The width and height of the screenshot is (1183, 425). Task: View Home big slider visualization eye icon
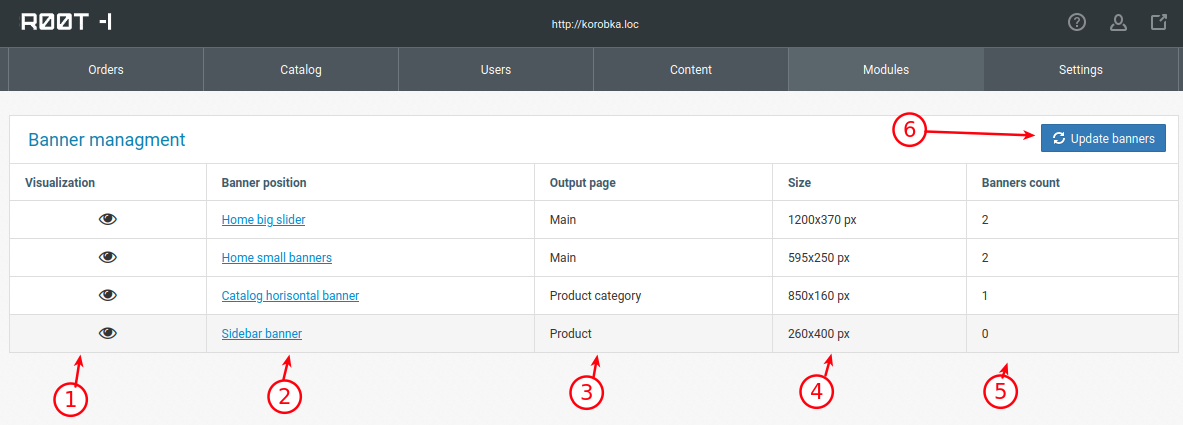[108, 220]
